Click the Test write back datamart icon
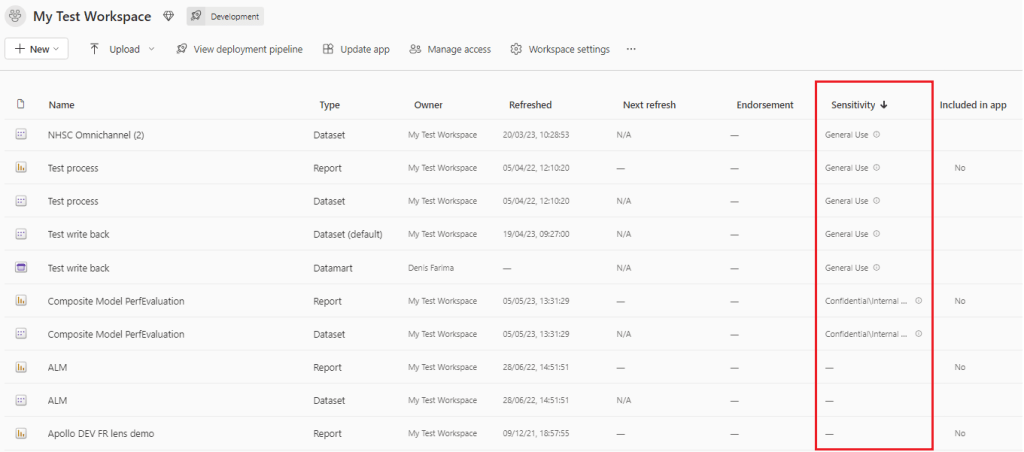 21,268
